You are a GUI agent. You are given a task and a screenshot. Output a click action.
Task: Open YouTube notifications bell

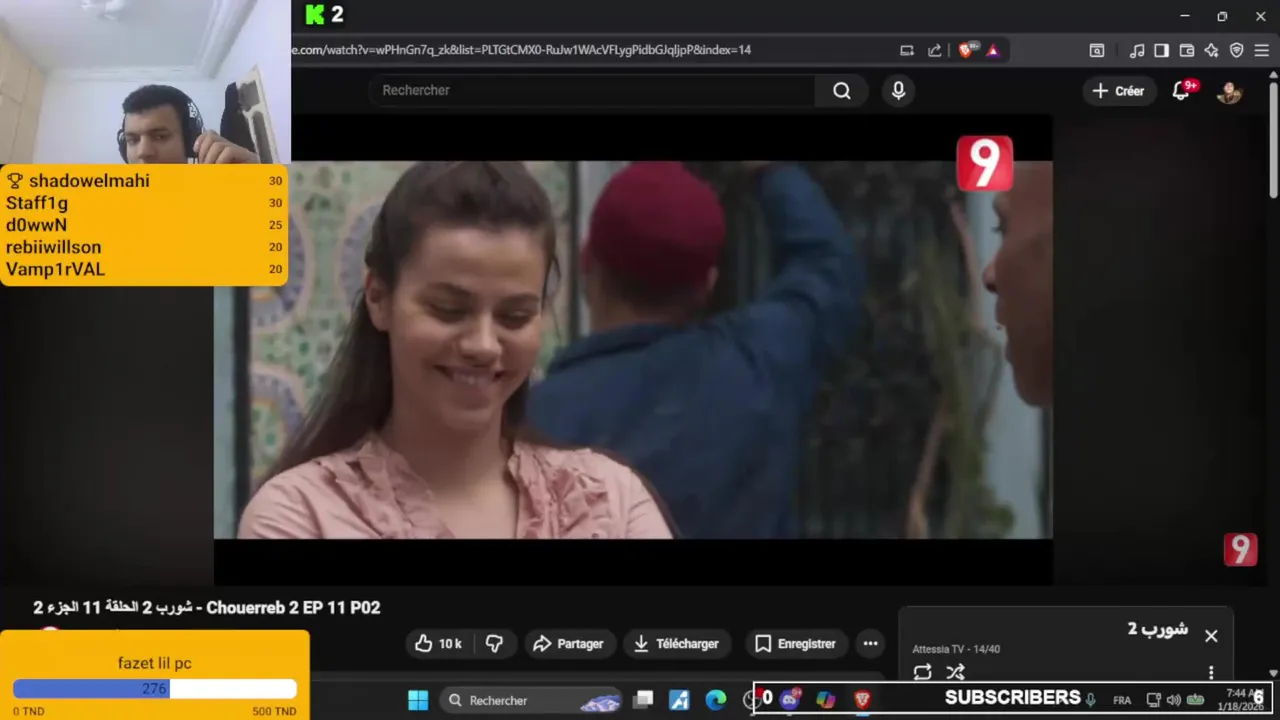pos(1181,91)
